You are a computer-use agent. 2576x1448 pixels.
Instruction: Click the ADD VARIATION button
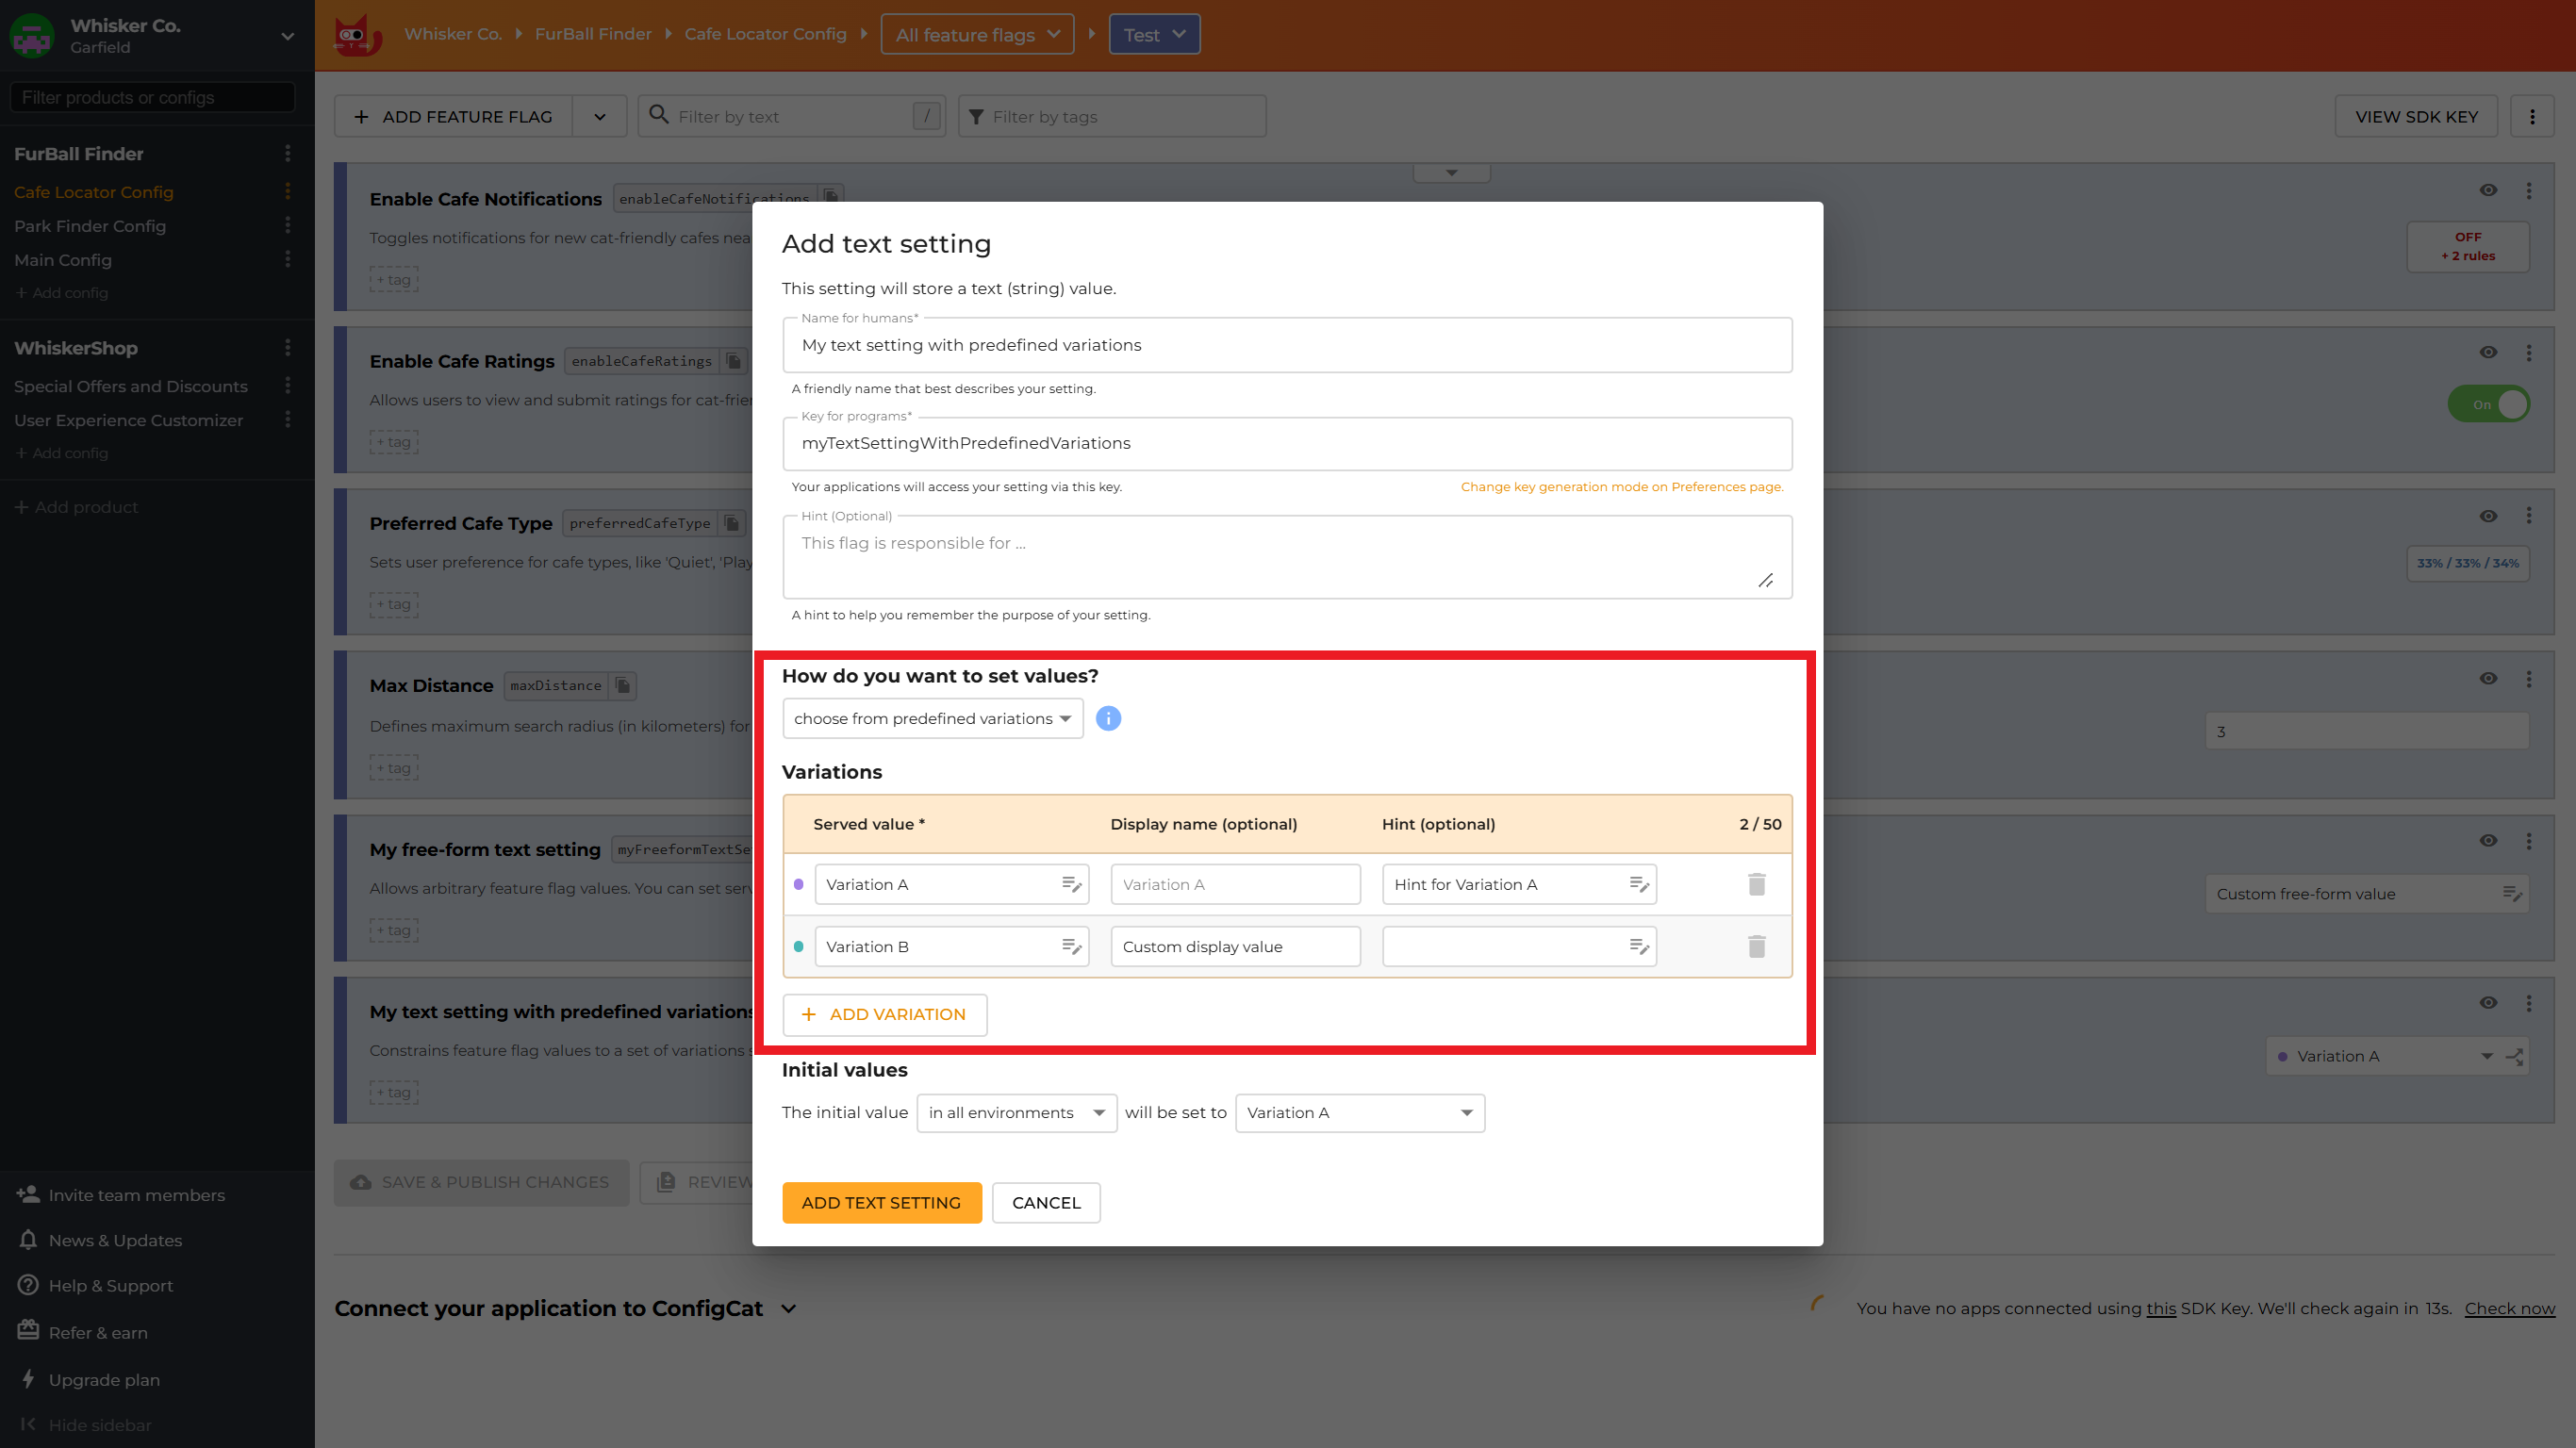pyautogui.click(x=884, y=1014)
